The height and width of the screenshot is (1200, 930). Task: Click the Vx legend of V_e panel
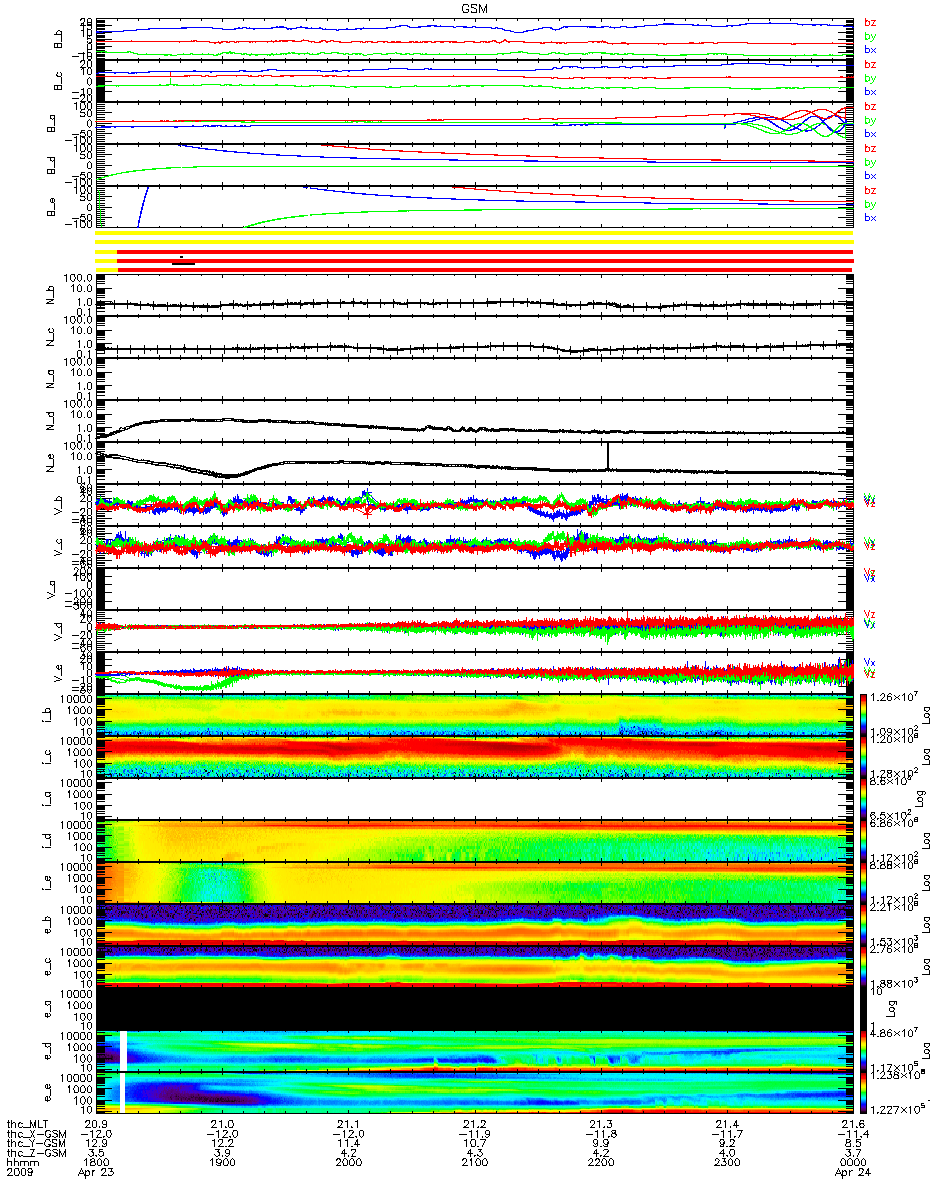pyautogui.click(x=870, y=662)
